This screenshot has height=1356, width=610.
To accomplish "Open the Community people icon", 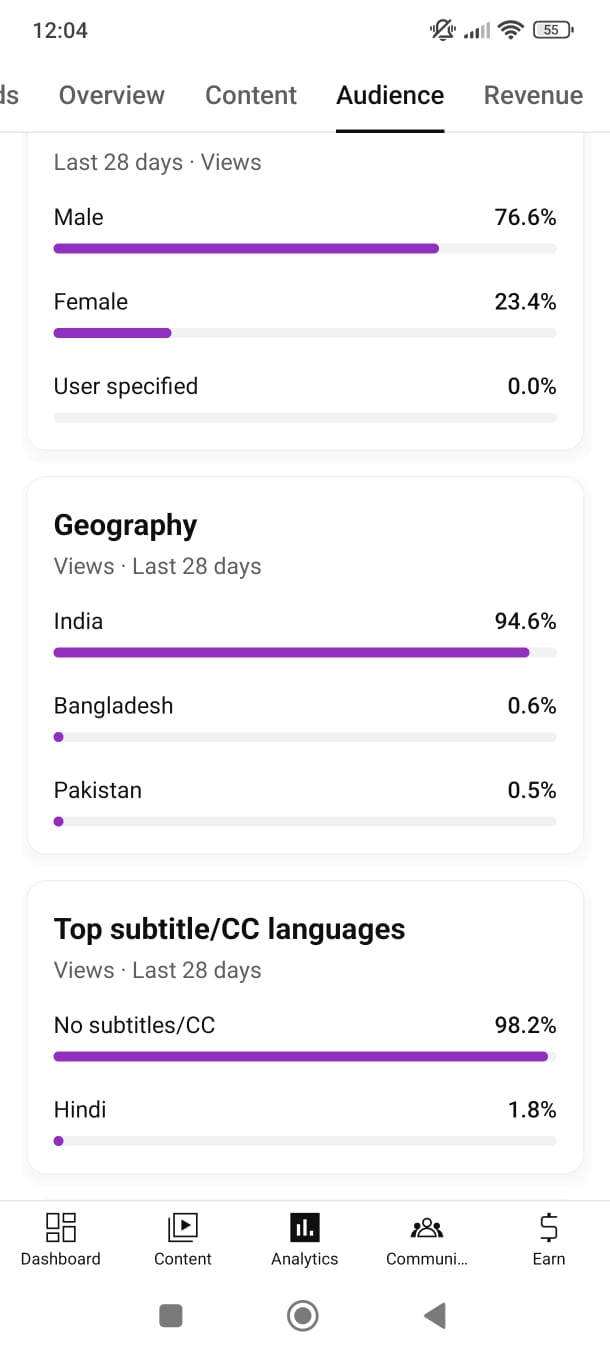I will pos(426,1227).
